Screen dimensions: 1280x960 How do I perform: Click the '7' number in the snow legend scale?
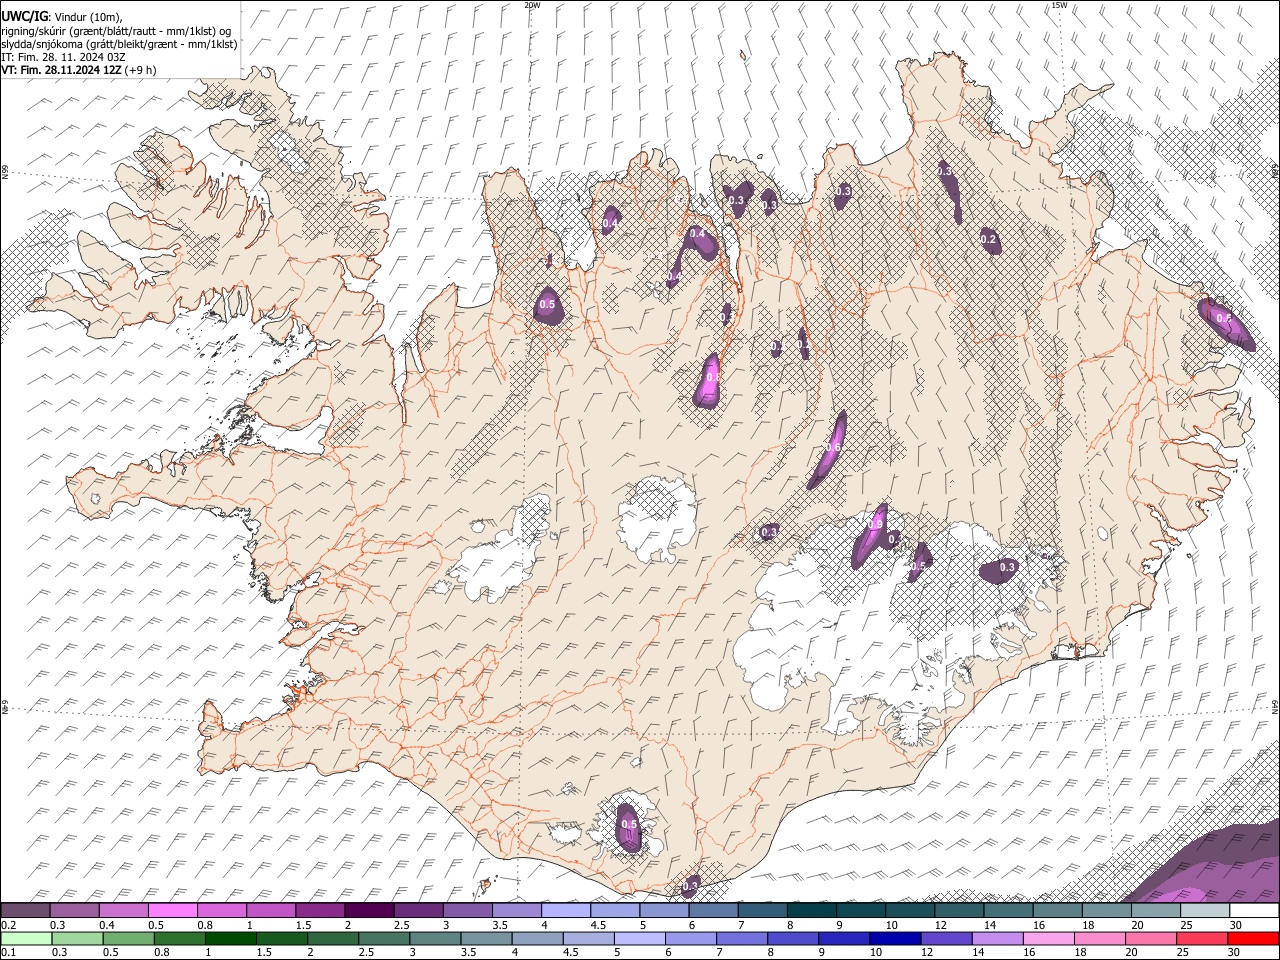[x=741, y=925]
